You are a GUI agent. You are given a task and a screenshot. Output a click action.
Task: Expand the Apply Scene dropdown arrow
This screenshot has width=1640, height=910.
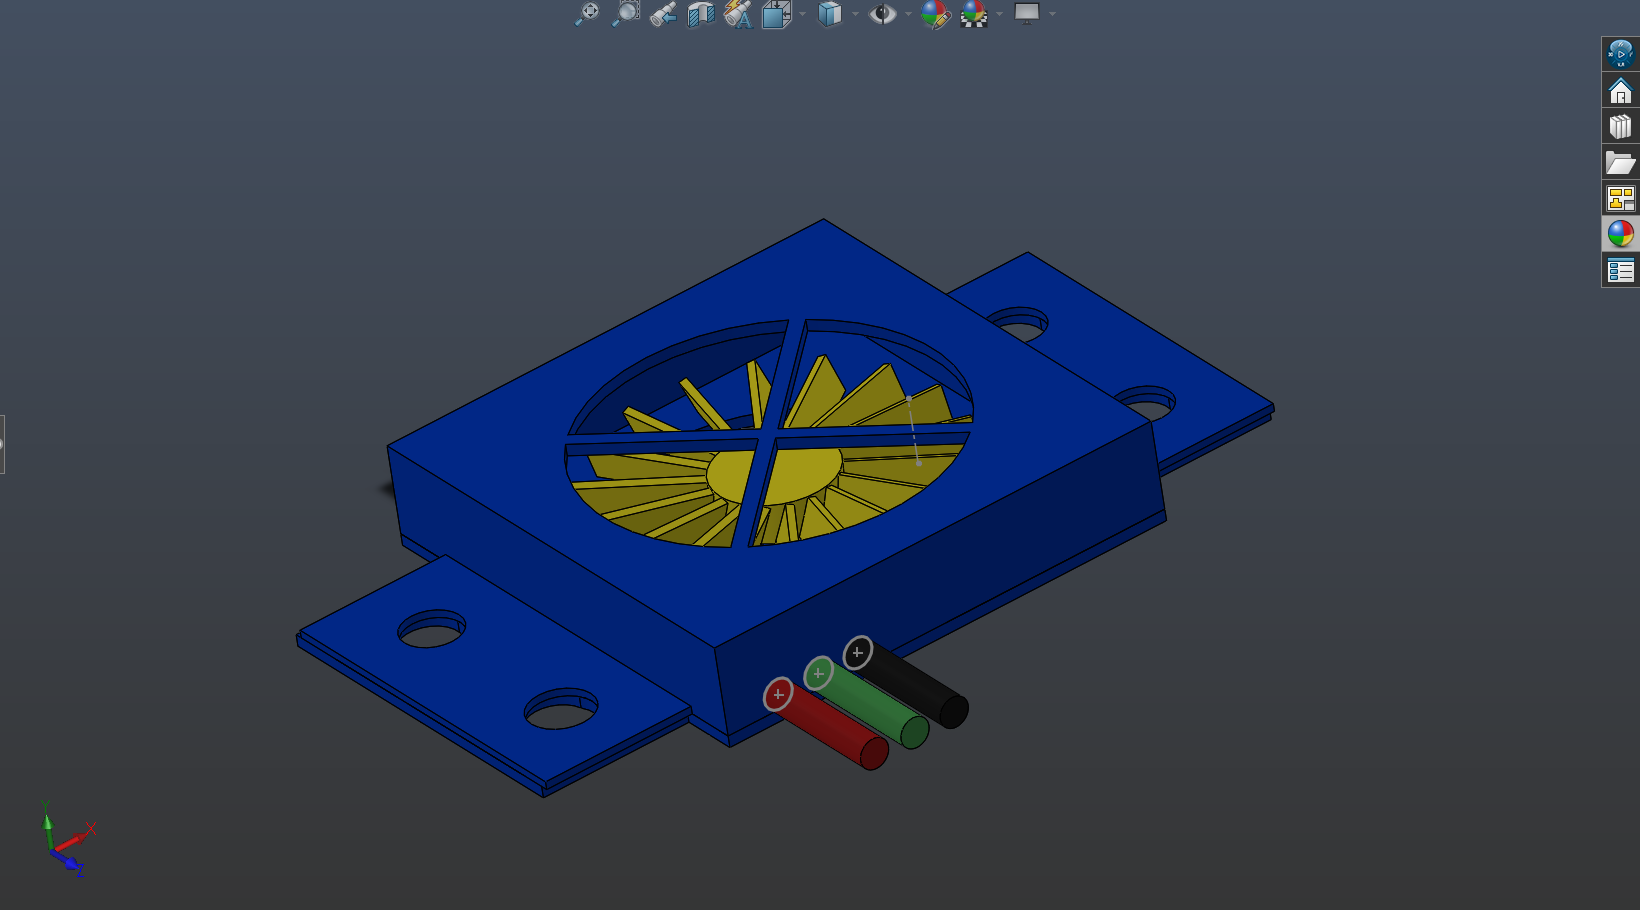(x=999, y=14)
